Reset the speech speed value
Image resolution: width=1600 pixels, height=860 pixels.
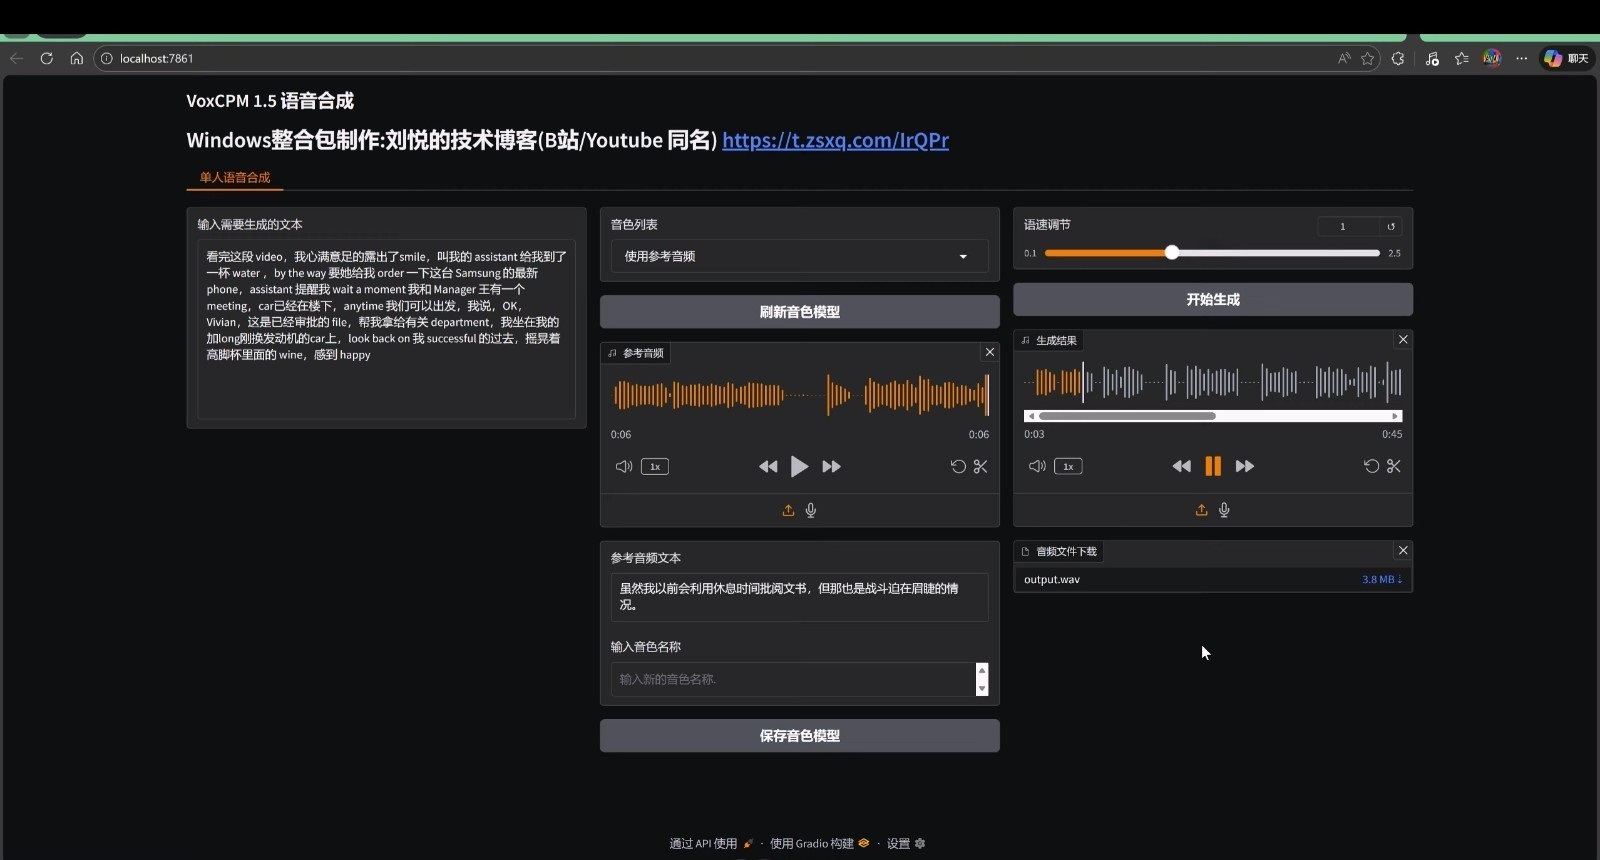[x=1390, y=226]
